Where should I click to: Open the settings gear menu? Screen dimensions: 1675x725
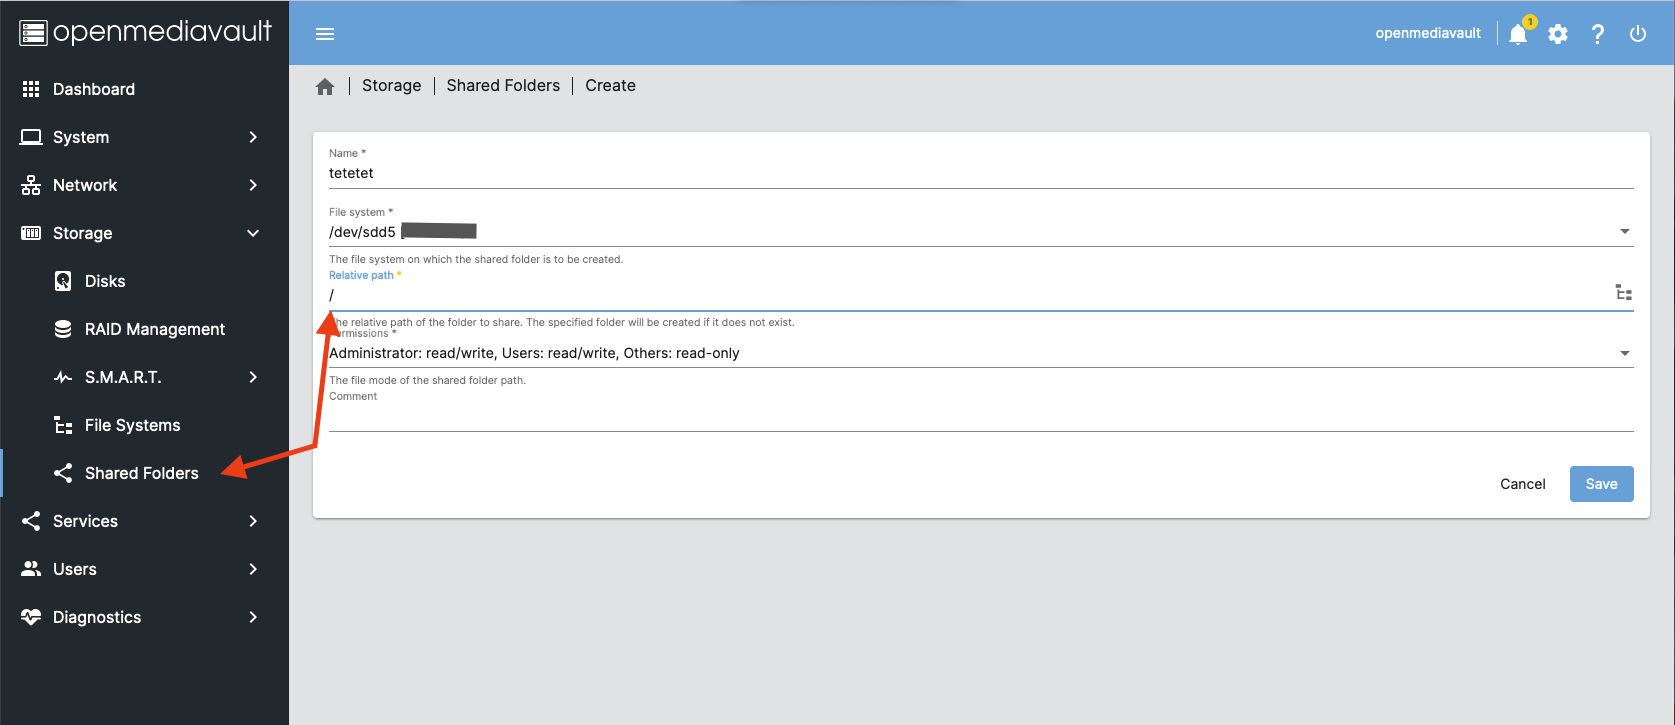1558,34
